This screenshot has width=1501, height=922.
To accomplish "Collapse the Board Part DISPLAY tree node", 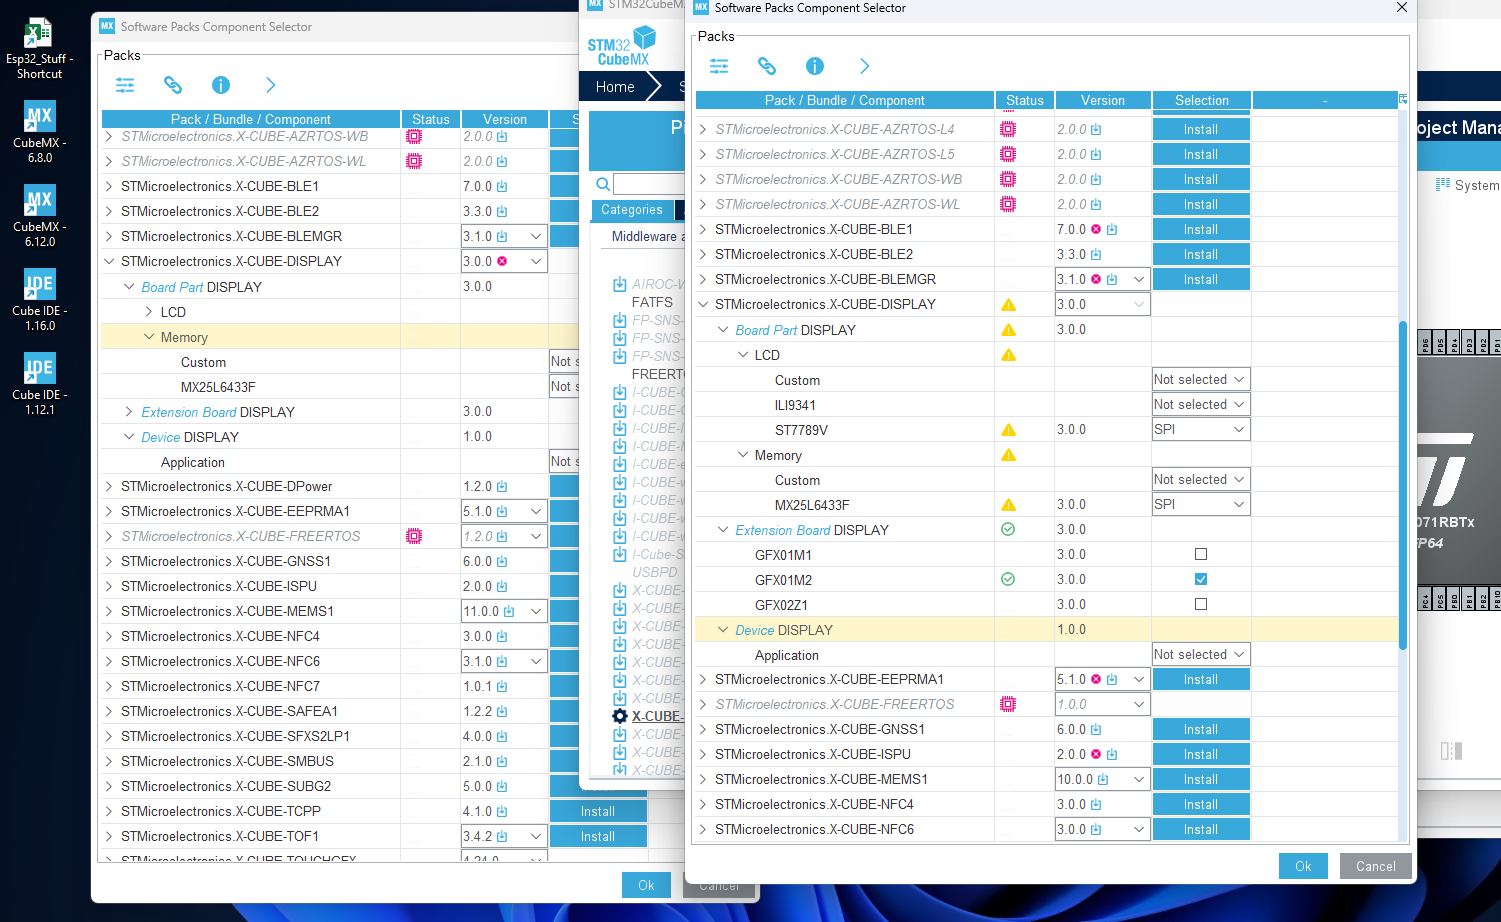I will 723,329.
